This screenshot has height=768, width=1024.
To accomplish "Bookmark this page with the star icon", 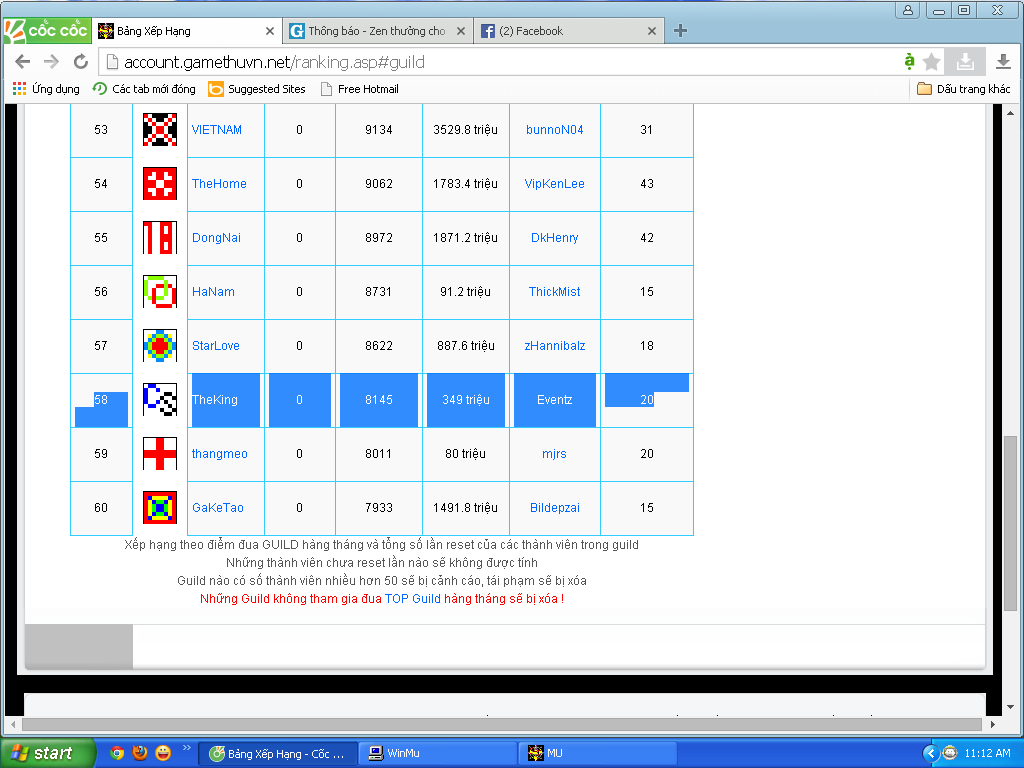I will tap(932, 62).
